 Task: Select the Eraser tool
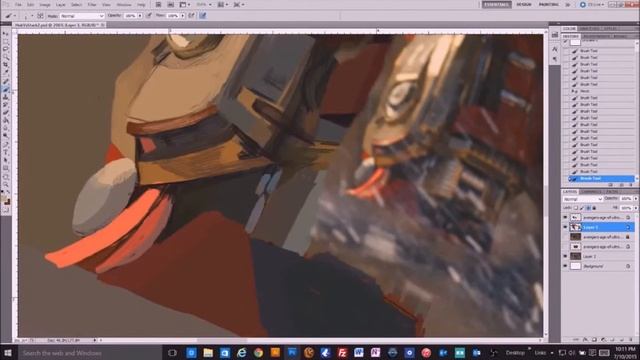pyautogui.click(x=6, y=113)
